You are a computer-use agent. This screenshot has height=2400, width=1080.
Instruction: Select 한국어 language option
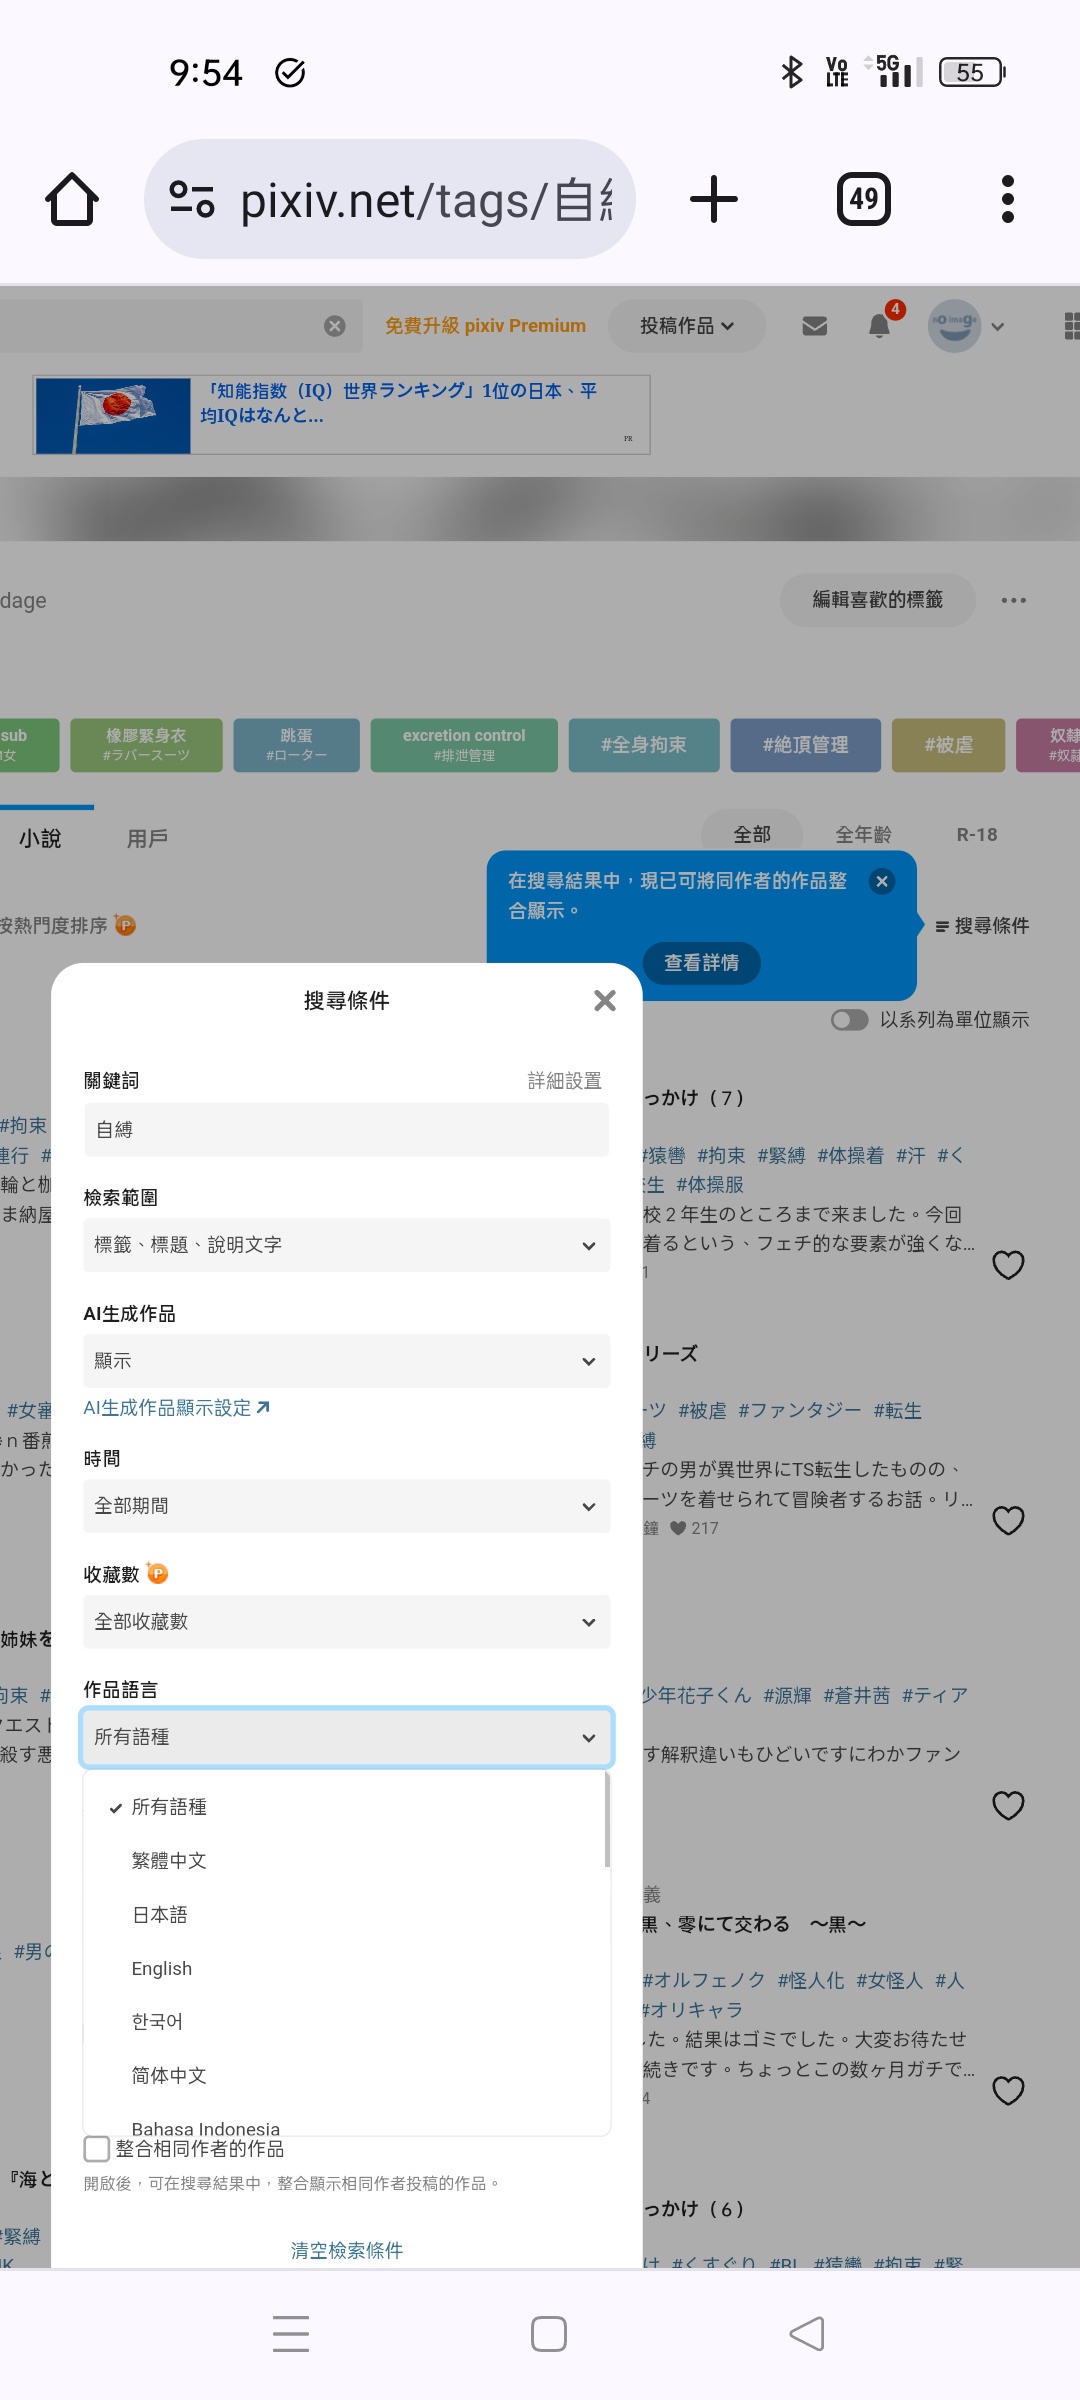coord(345,2022)
